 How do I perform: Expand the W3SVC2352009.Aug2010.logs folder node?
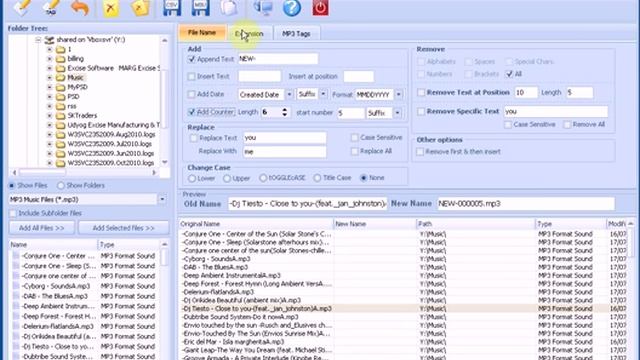click(49, 134)
